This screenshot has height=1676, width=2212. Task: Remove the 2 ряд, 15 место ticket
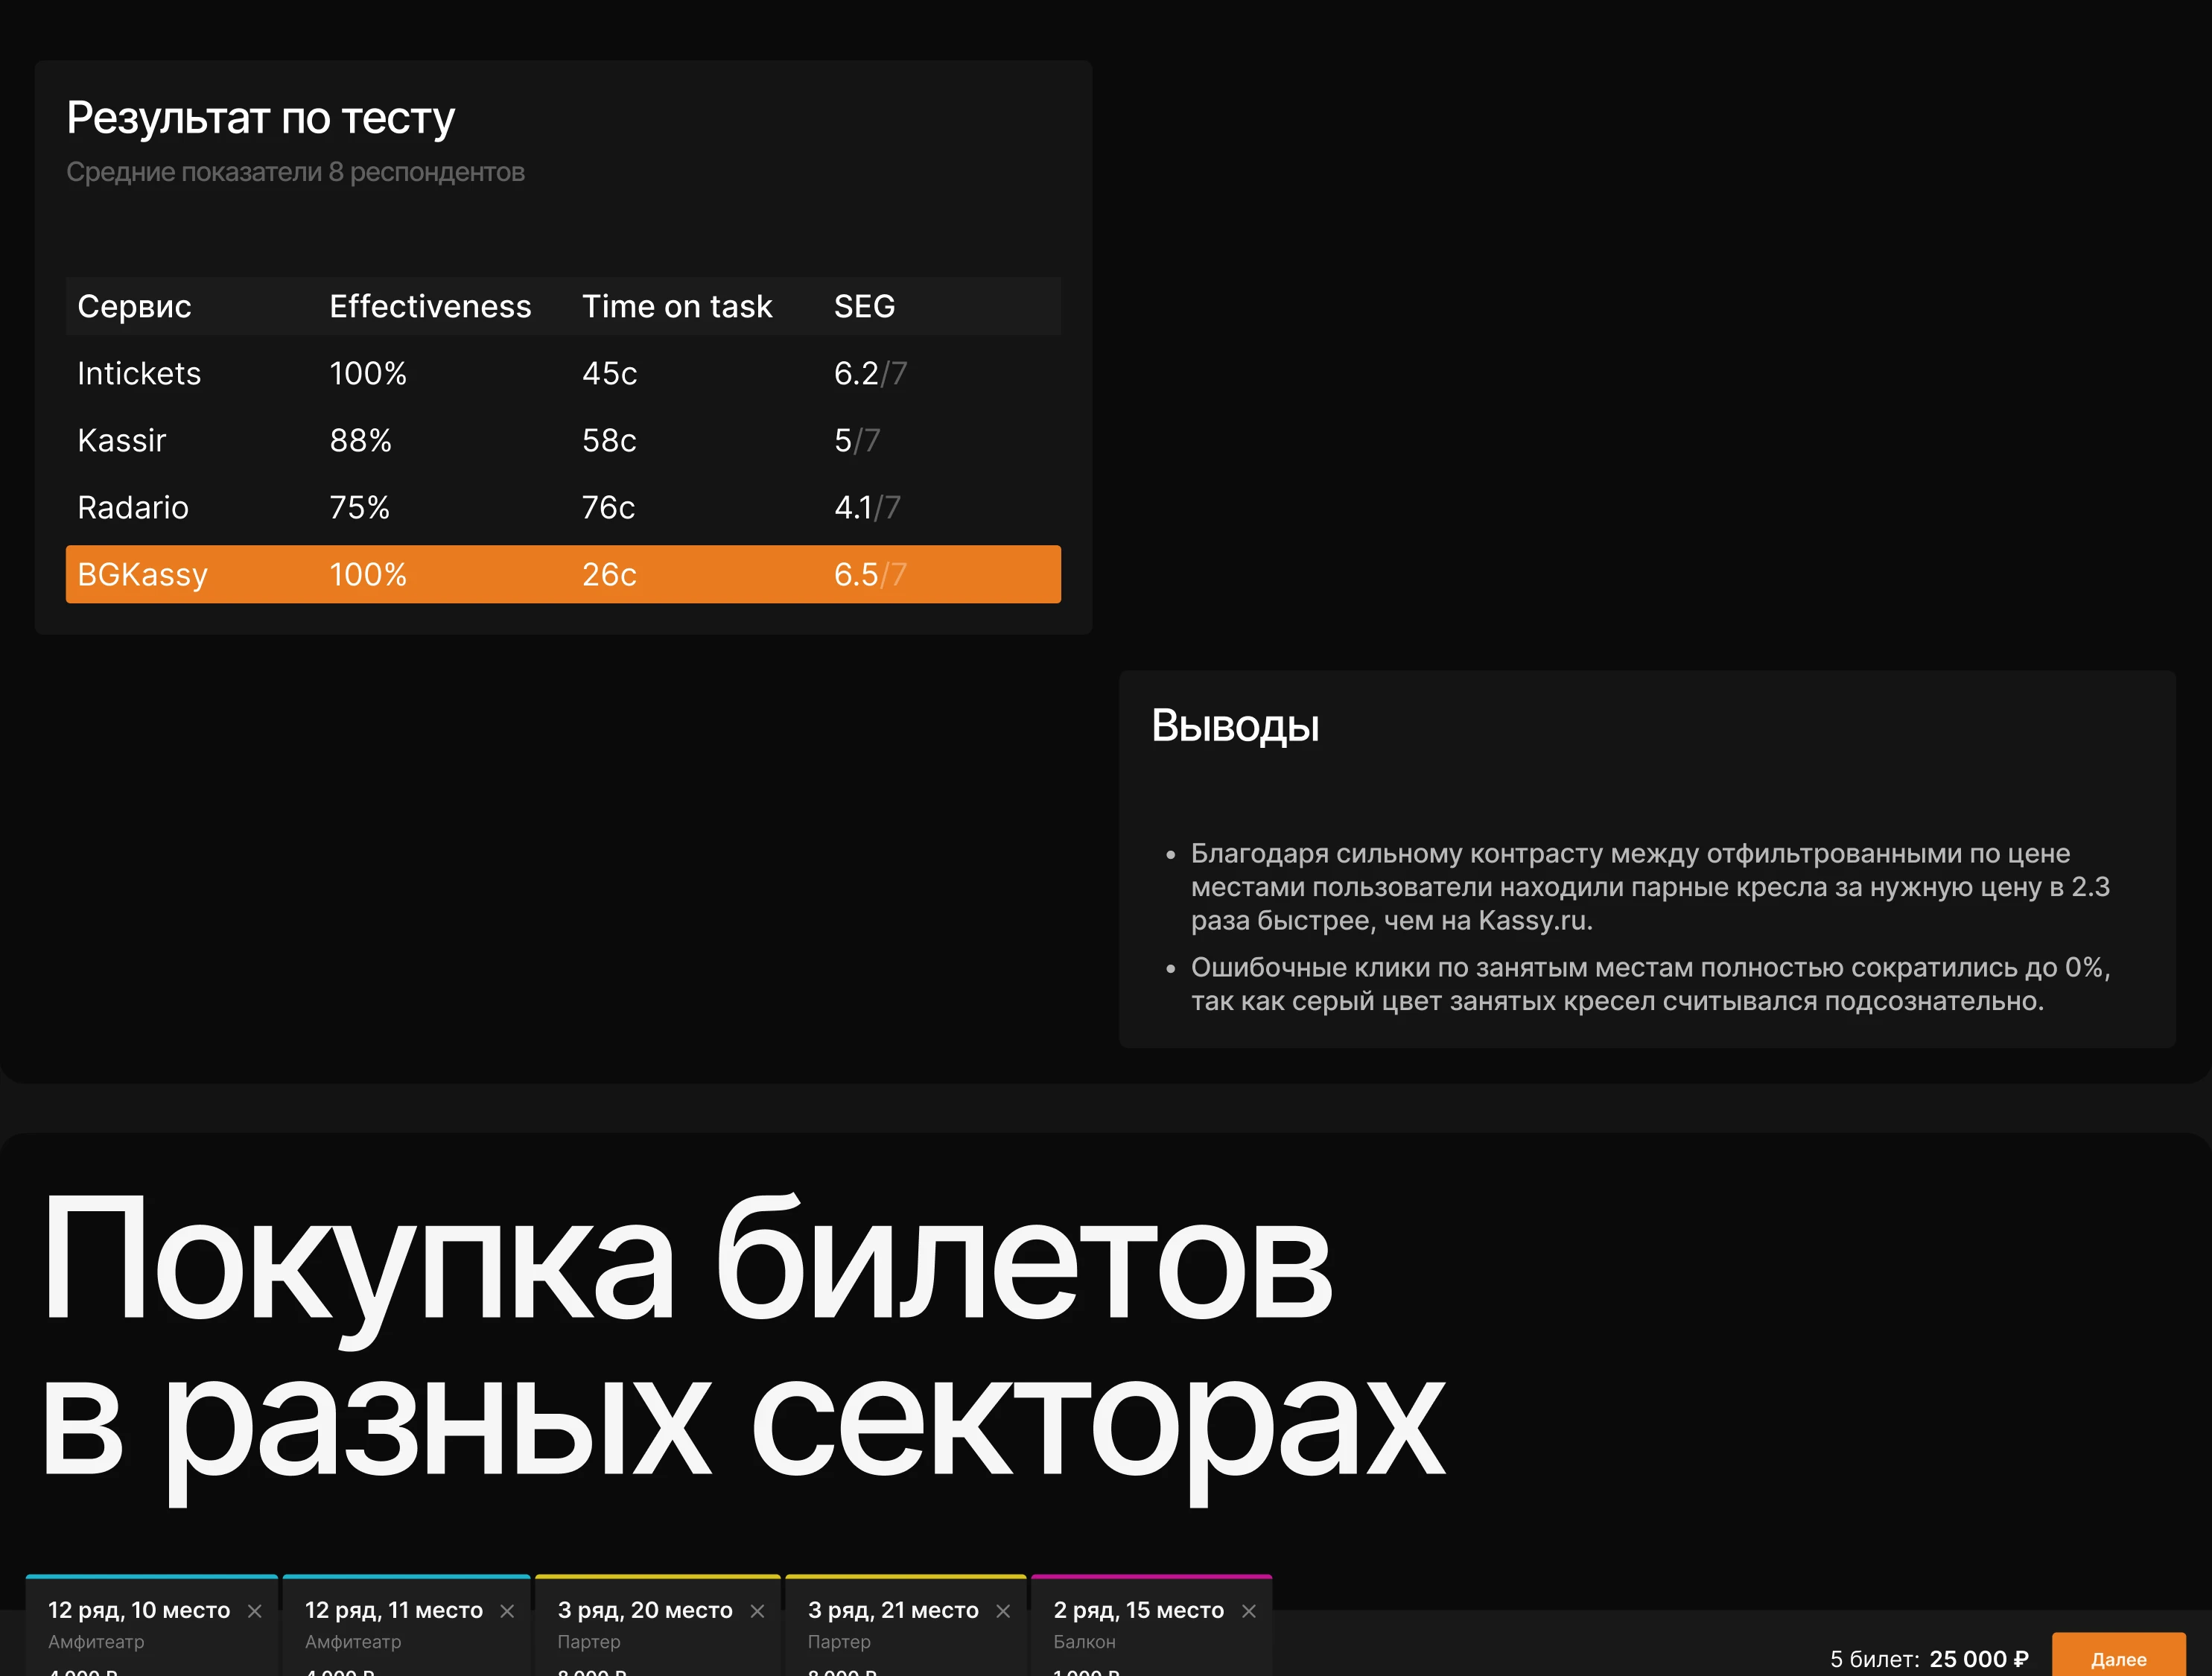click(x=1249, y=1611)
